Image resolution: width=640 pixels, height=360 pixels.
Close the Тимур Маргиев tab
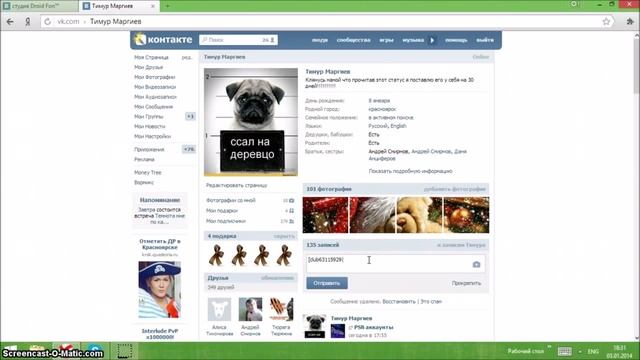[x=153, y=6]
